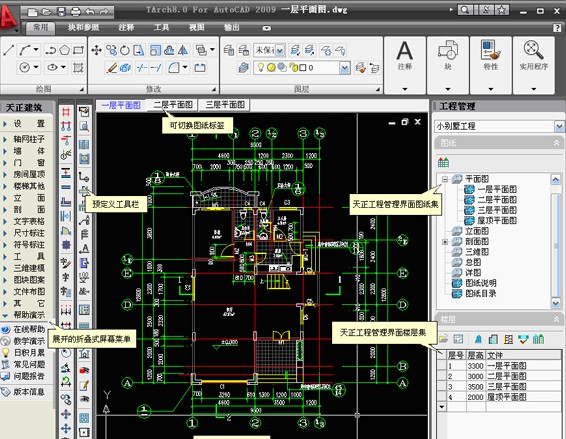Open 版本信息 item
The width and height of the screenshot is (566, 439).
click(x=24, y=392)
